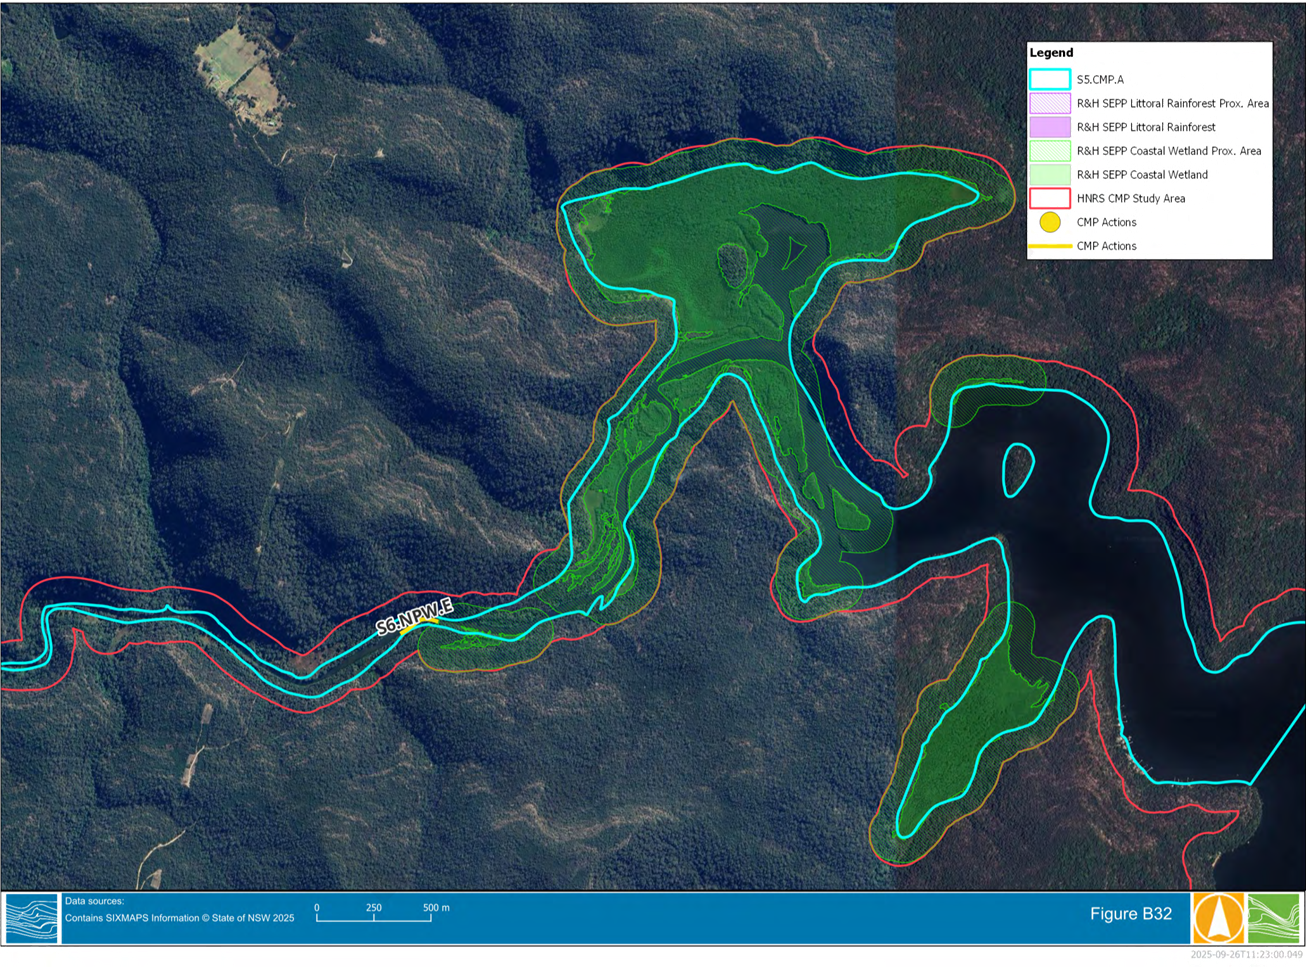Click the yellow CMP action line on river

(x=419, y=626)
